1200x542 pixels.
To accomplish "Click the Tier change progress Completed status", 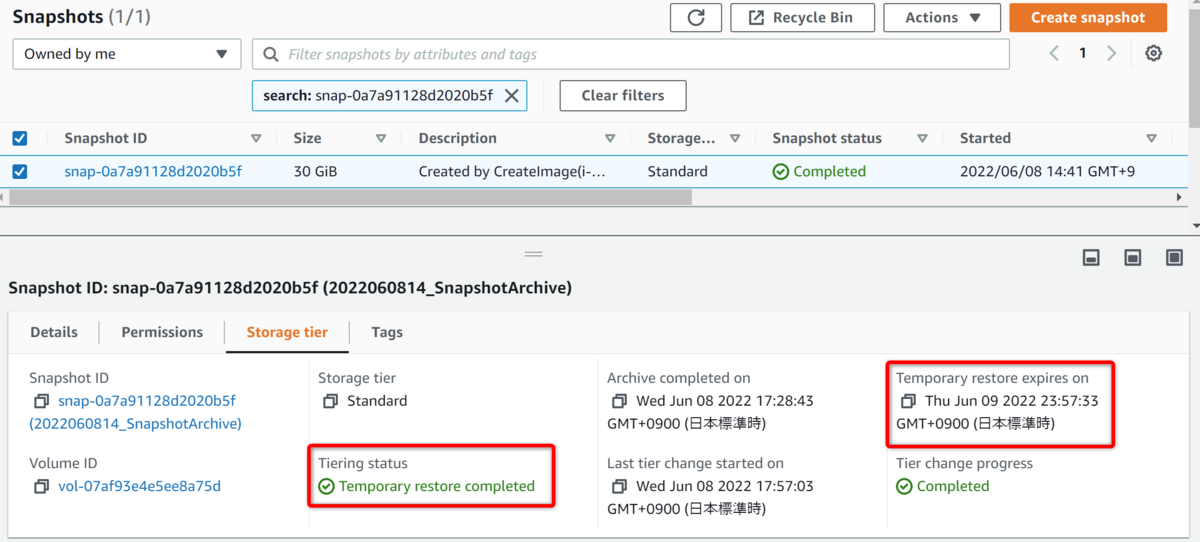I will coord(943,486).
